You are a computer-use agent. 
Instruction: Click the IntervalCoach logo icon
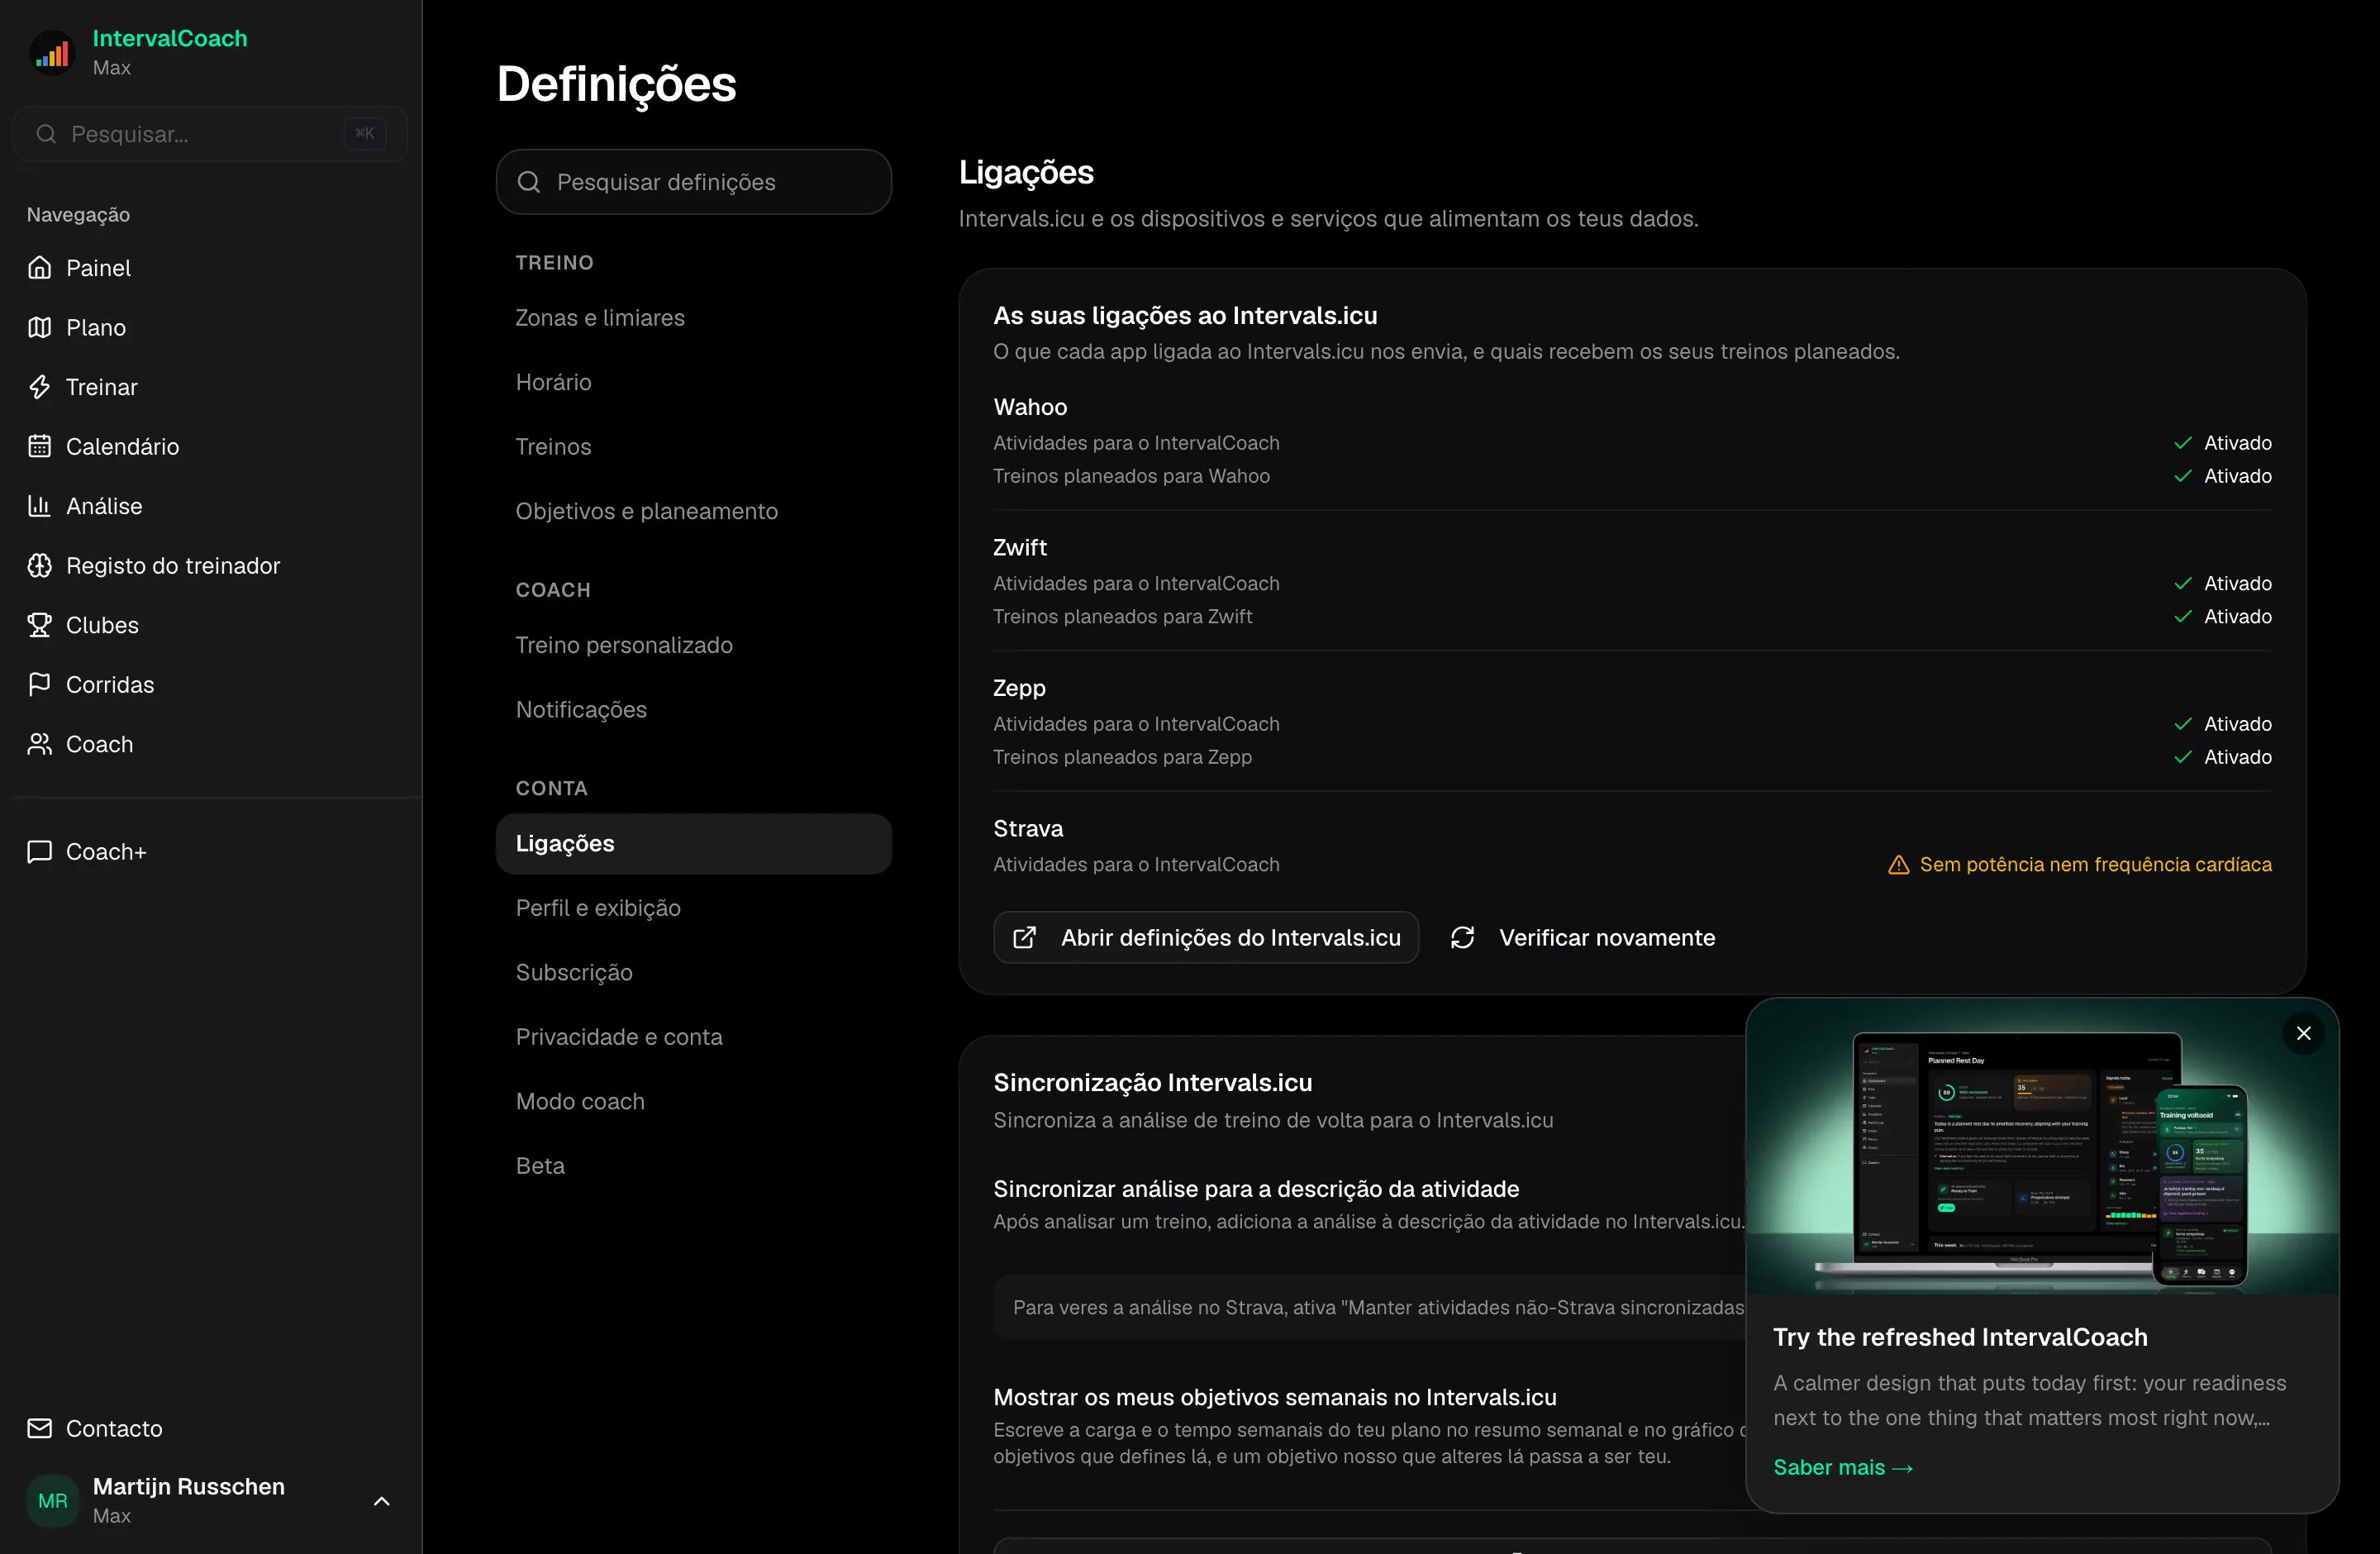[x=52, y=53]
